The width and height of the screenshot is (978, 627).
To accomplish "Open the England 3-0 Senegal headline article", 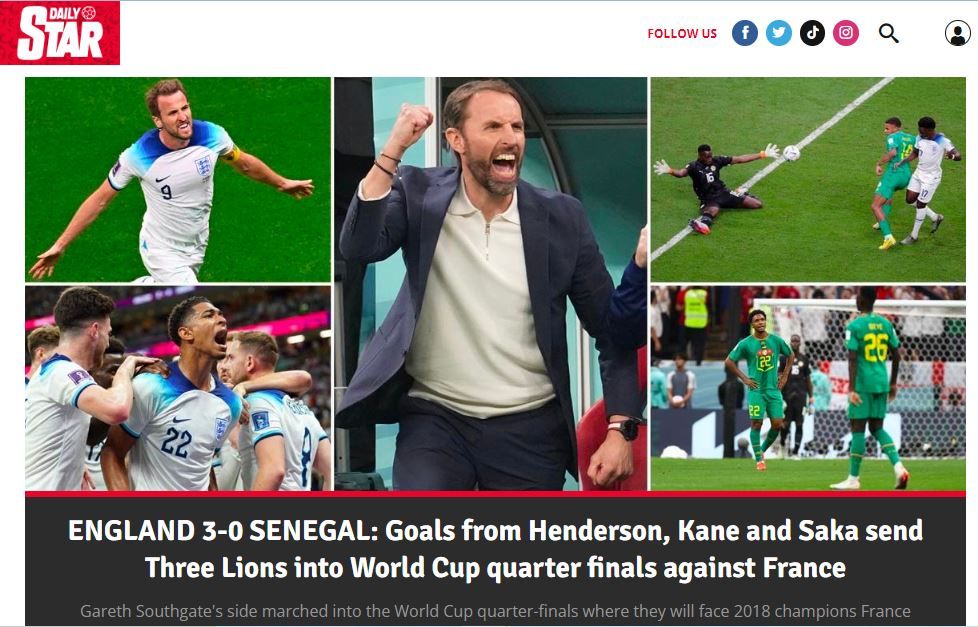I will [x=495, y=549].
